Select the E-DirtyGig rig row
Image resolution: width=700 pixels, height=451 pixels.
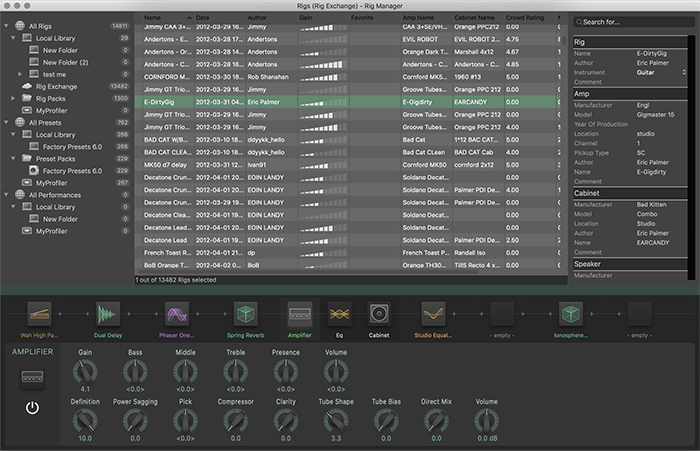tap(347, 102)
